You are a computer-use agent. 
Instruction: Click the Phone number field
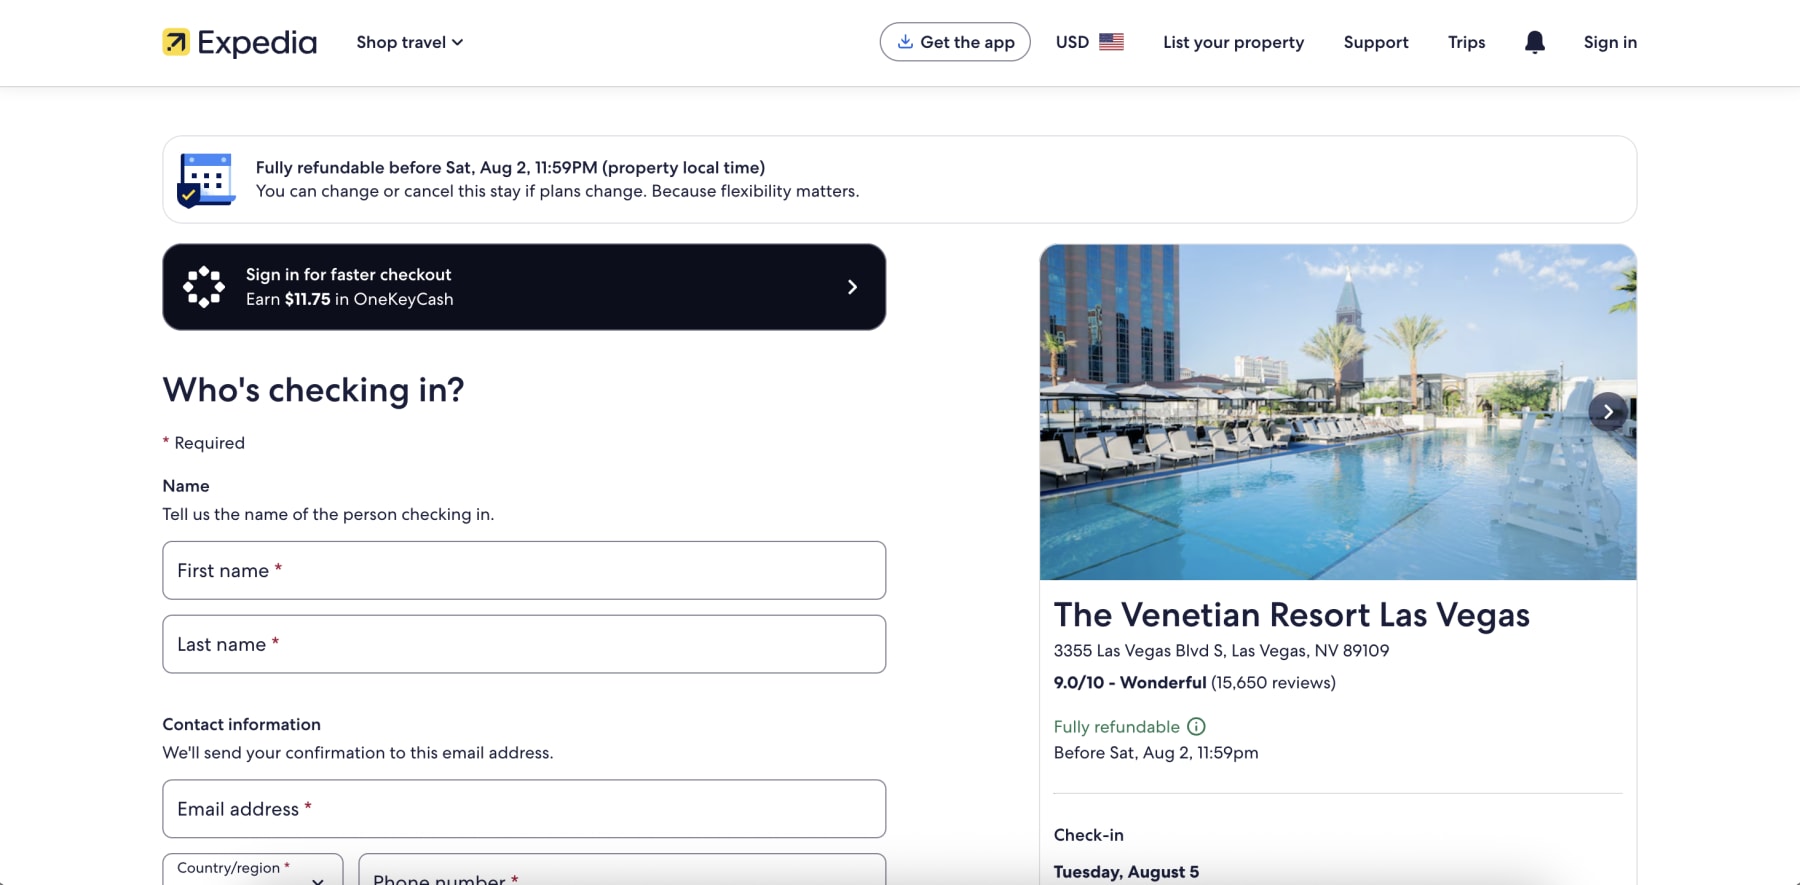[620, 874]
